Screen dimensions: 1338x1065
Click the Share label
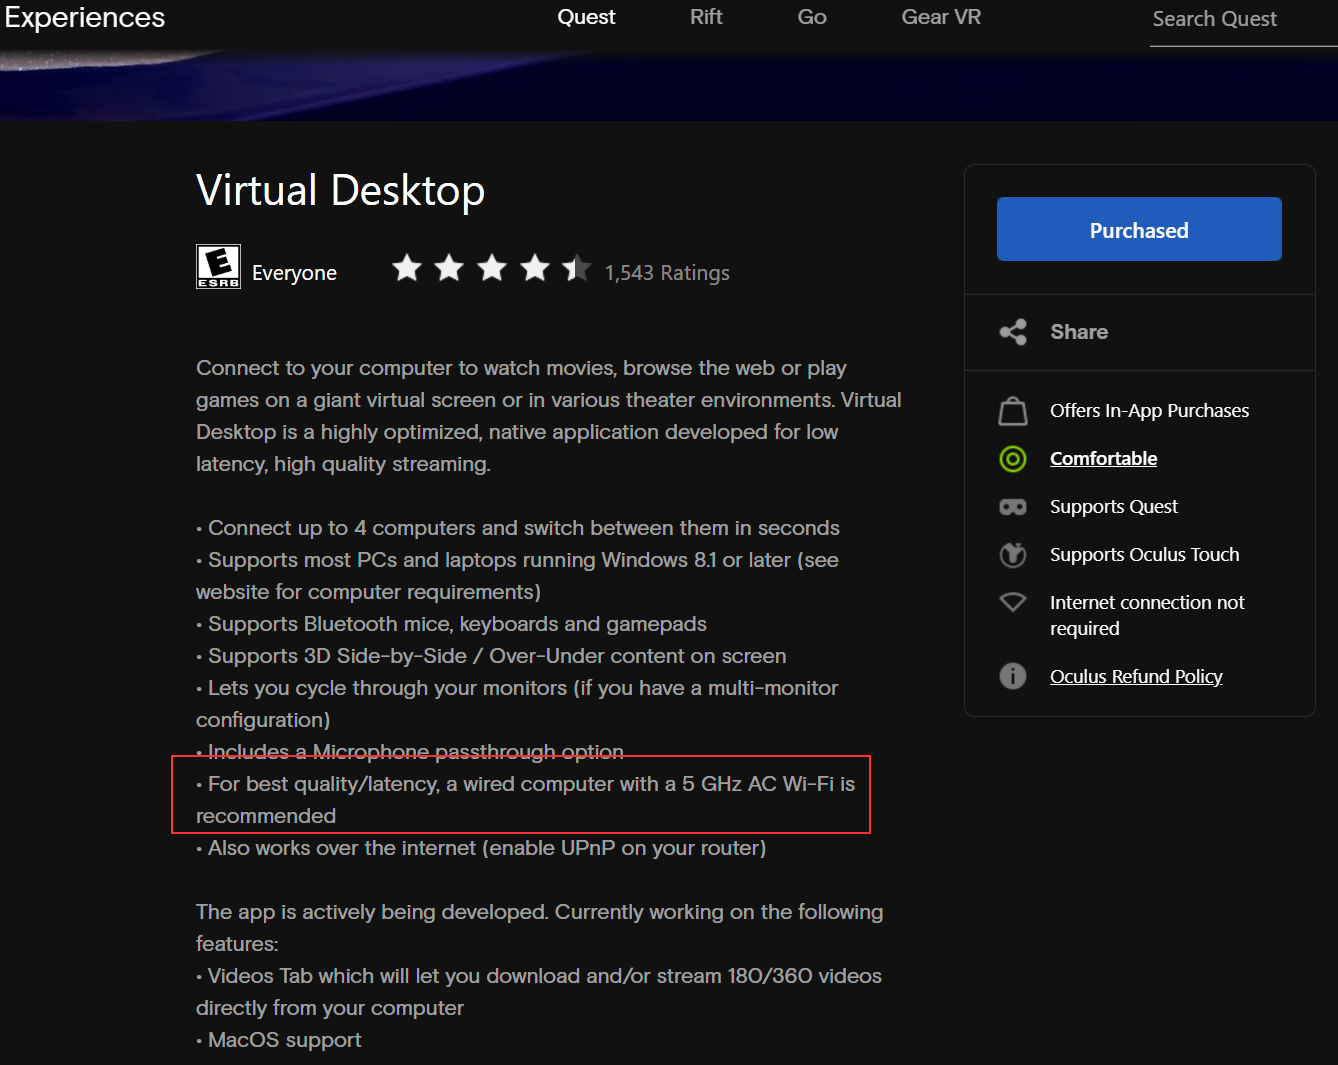(1079, 332)
